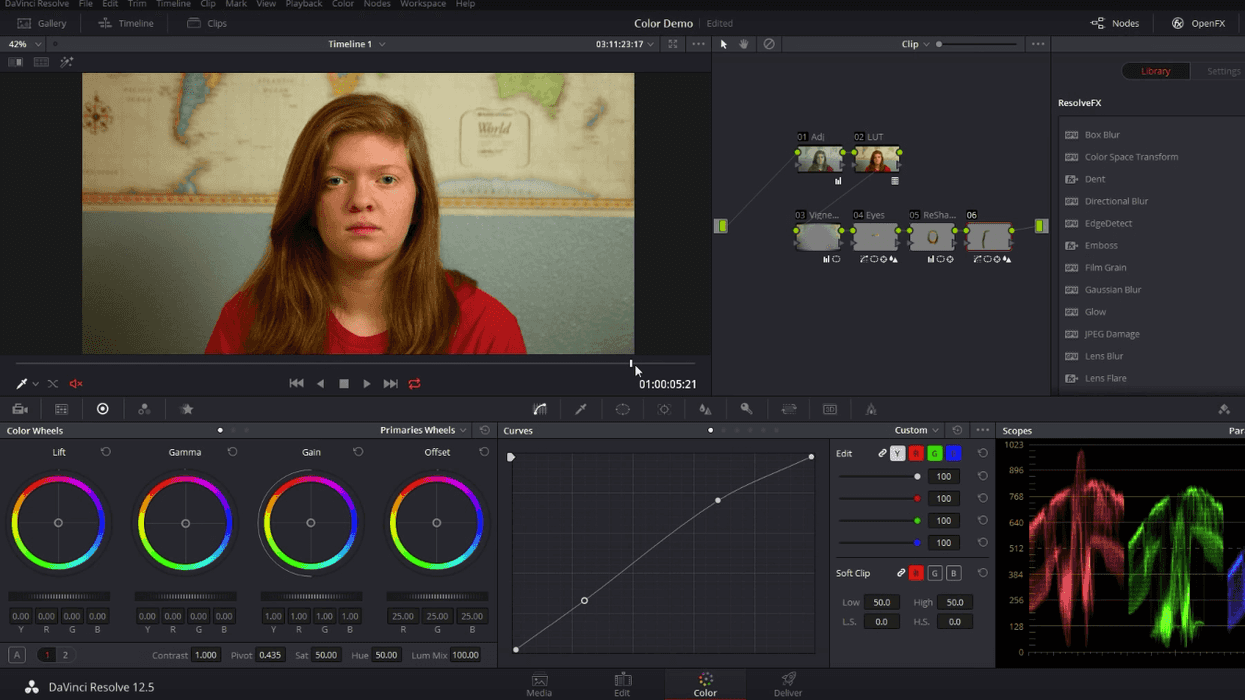Screen dimensions: 1245x700
Task: Click the image wipe icon above the viewer
Action: tap(16, 62)
